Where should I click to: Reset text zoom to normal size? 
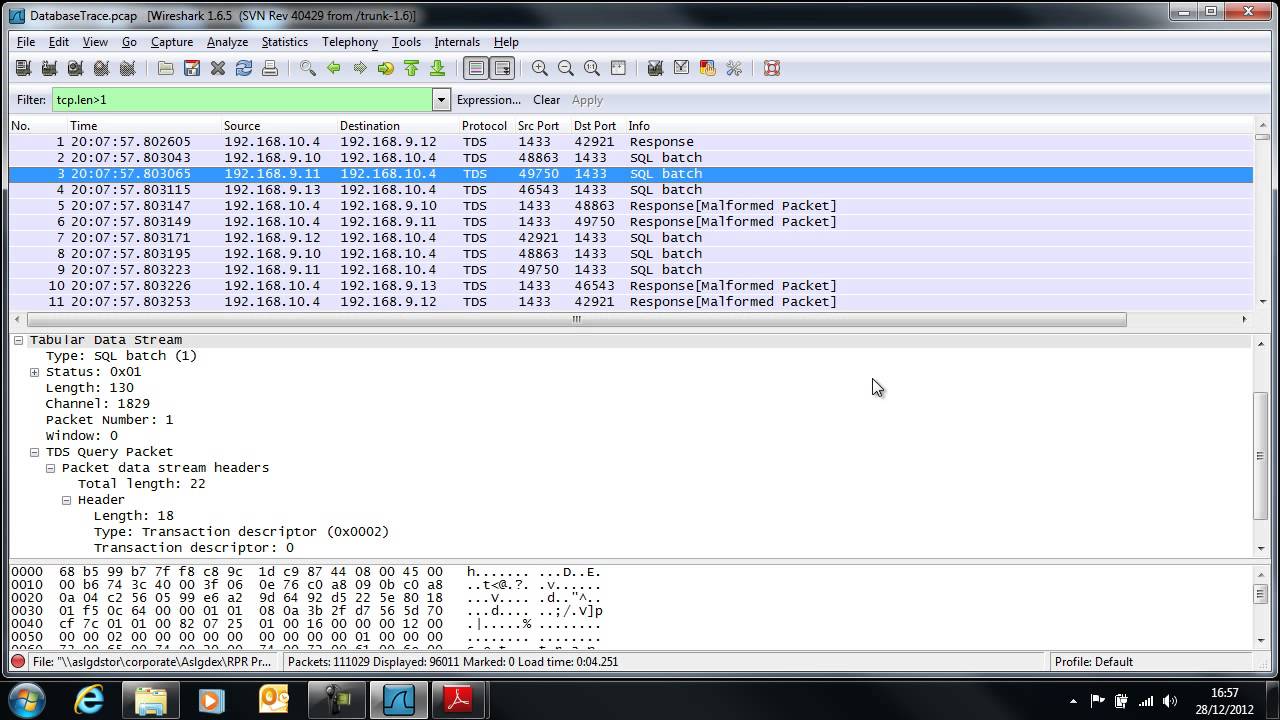click(x=592, y=68)
